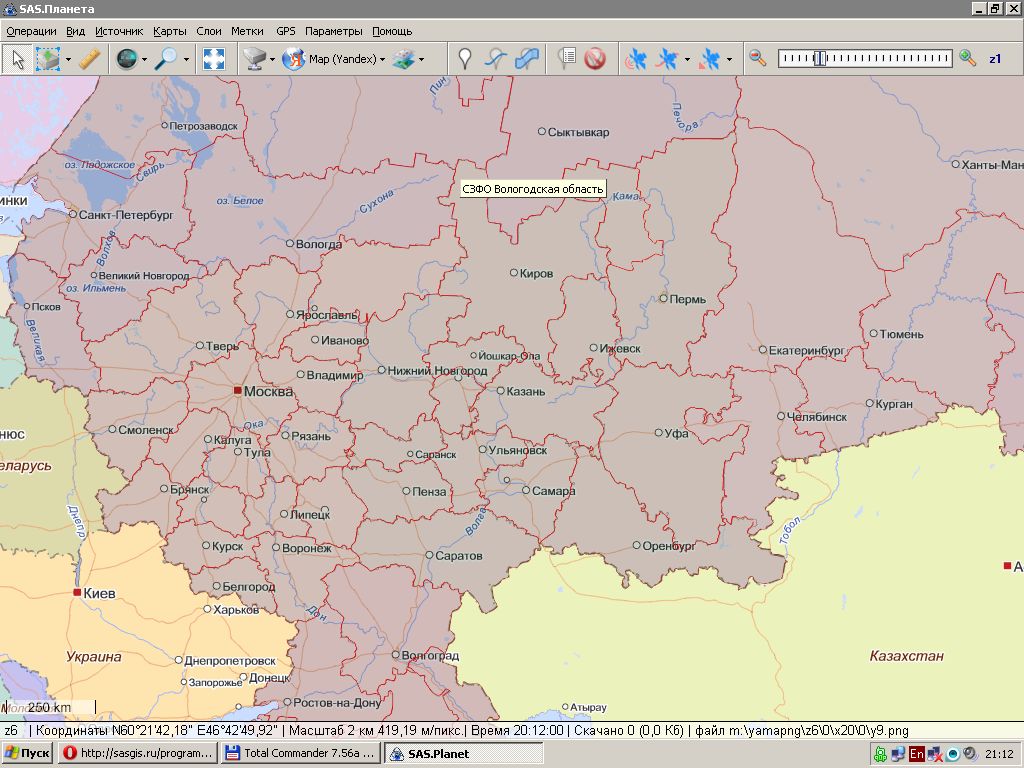Switch to Total Commander taskbar button

pos(300,753)
